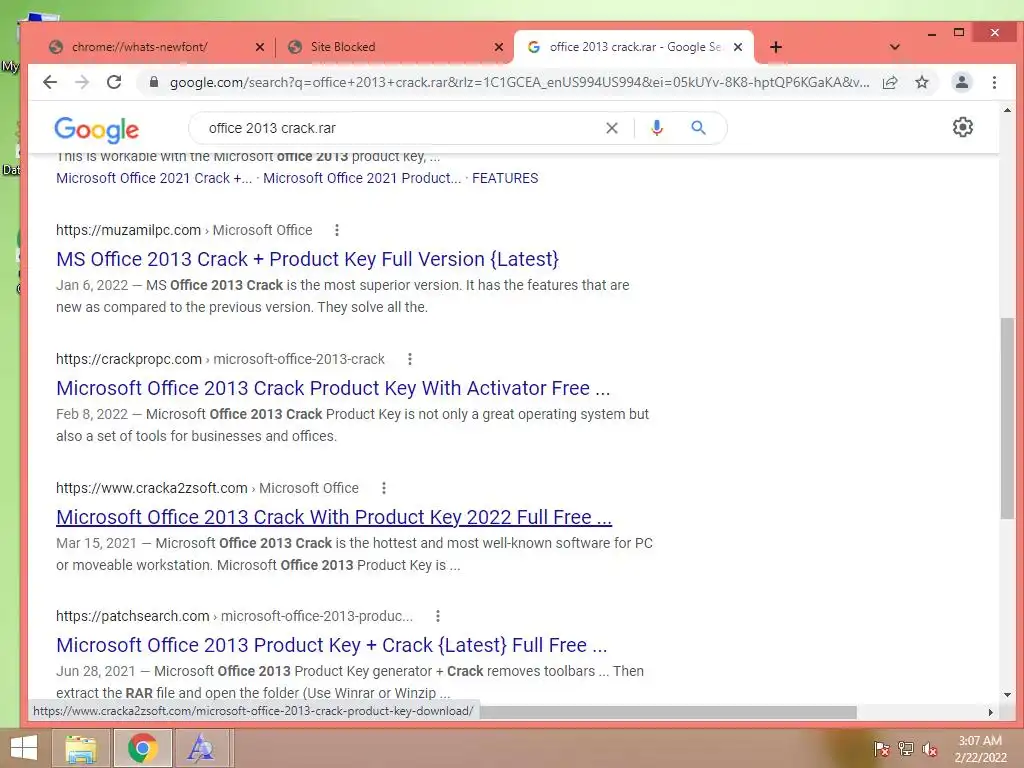Open the Microsoft Office 2021 Product... sitelink

pos(362,178)
